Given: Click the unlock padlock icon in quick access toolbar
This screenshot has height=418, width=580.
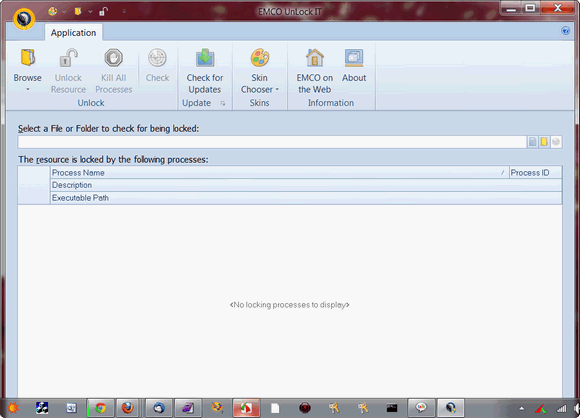Looking at the screenshot, I should pyautogui.click(x=103, y=11).
